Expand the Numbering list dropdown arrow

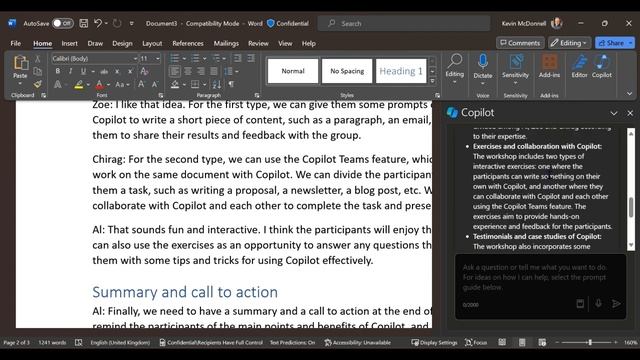[204, 59]
